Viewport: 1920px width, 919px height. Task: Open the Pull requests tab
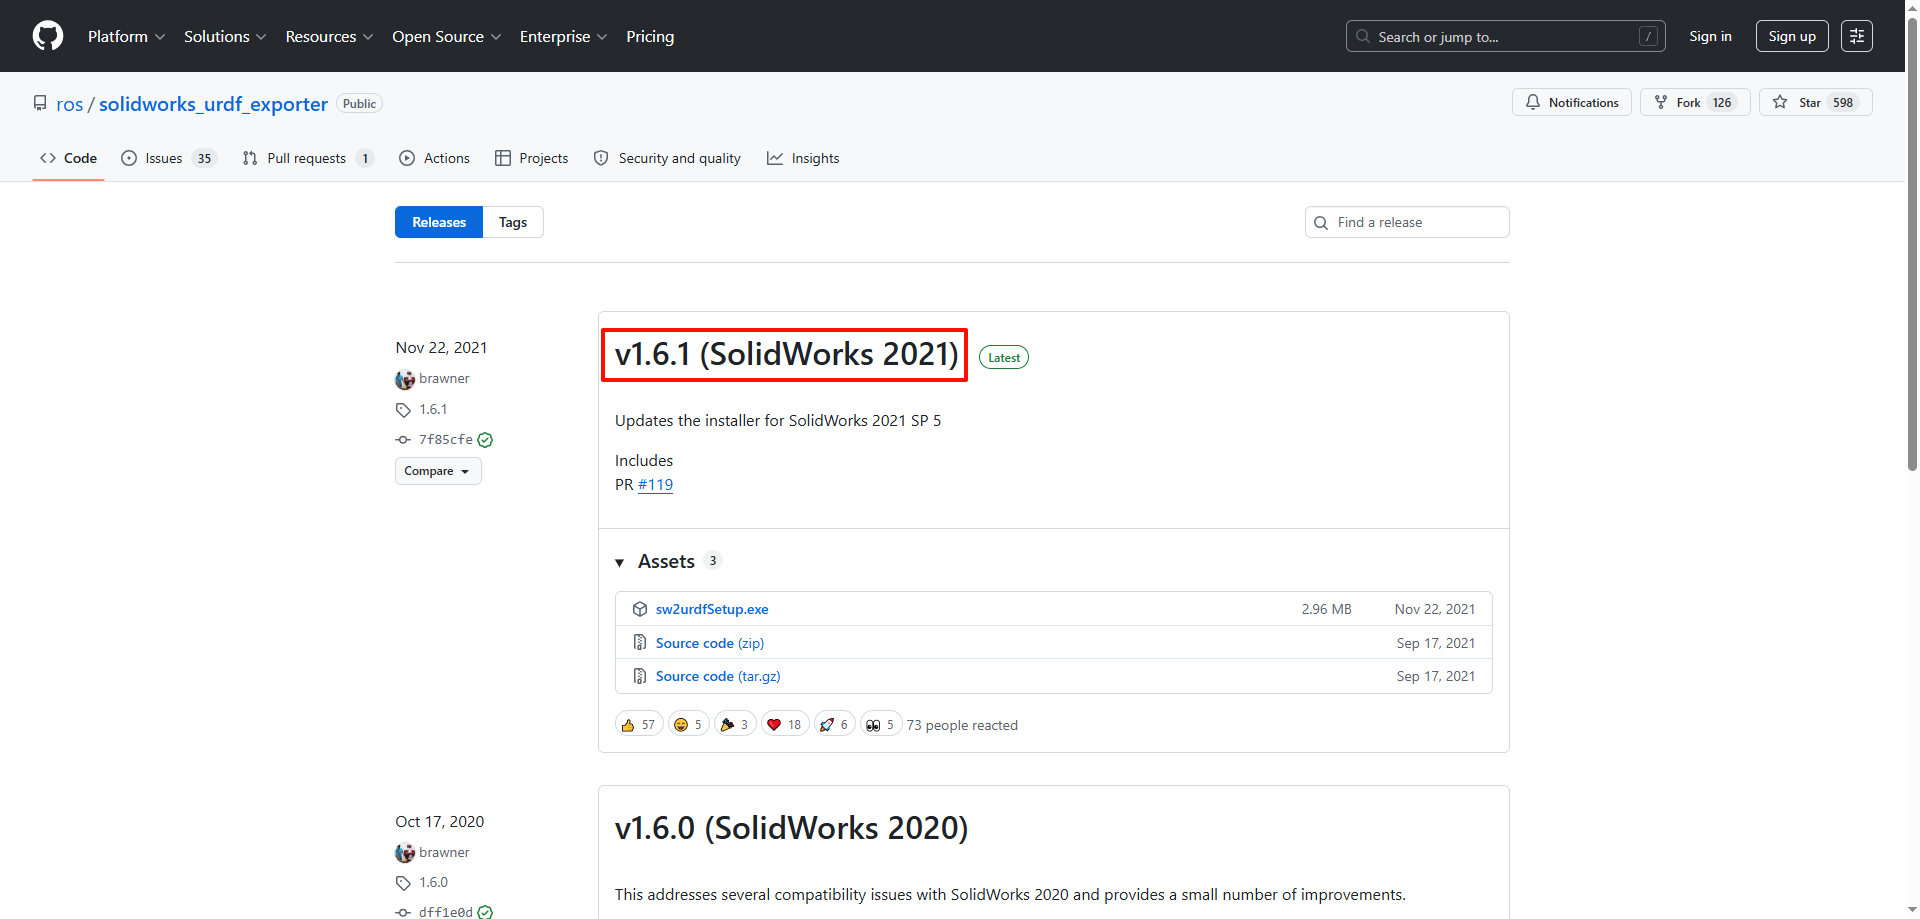point(308,158)
